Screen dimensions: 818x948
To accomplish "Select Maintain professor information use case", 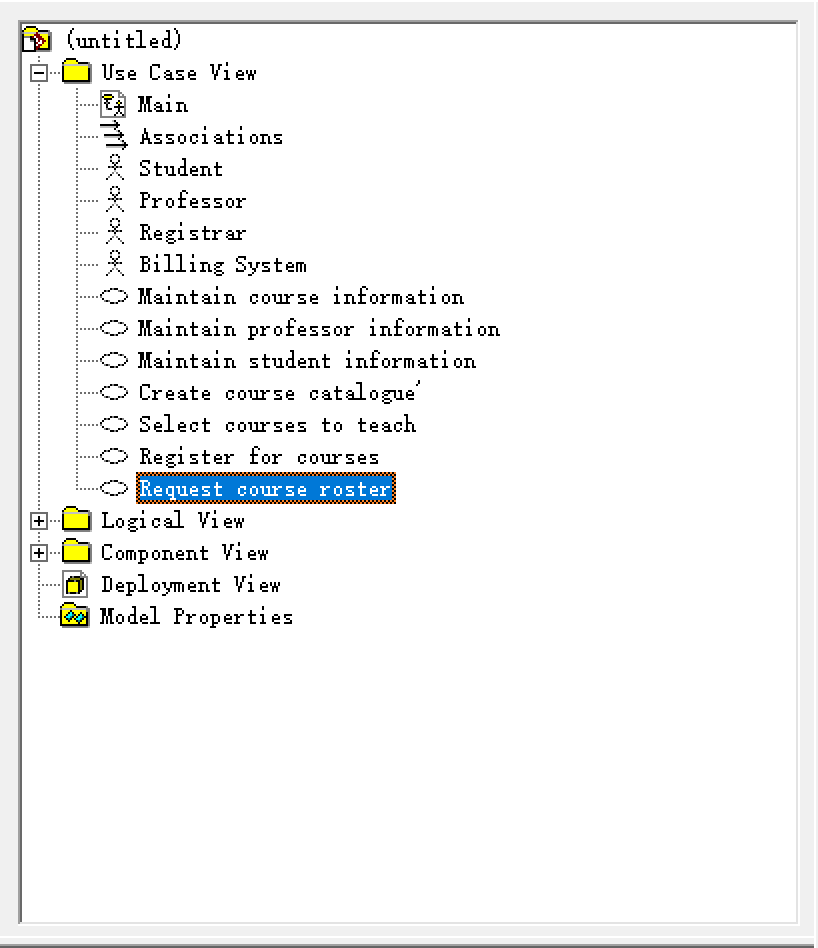I will point(318,329).
